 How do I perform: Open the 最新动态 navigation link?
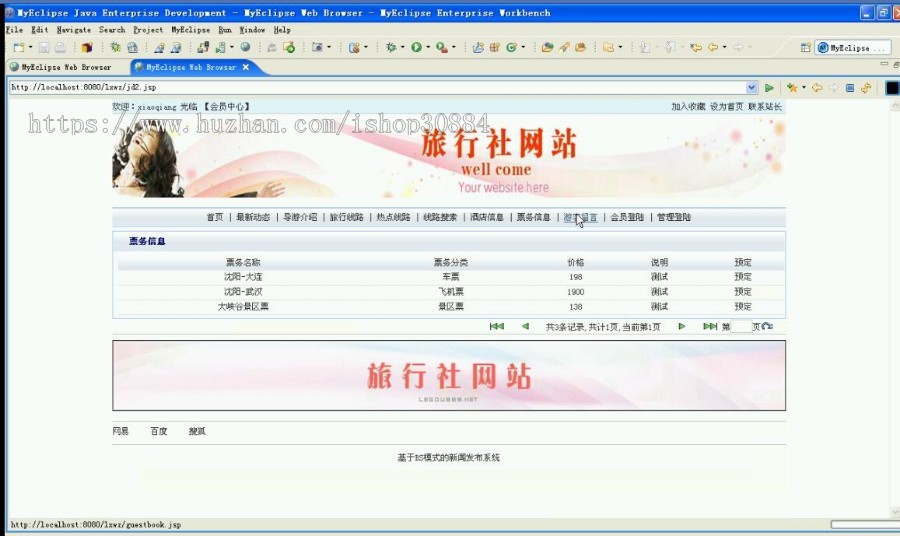[253, 217]
